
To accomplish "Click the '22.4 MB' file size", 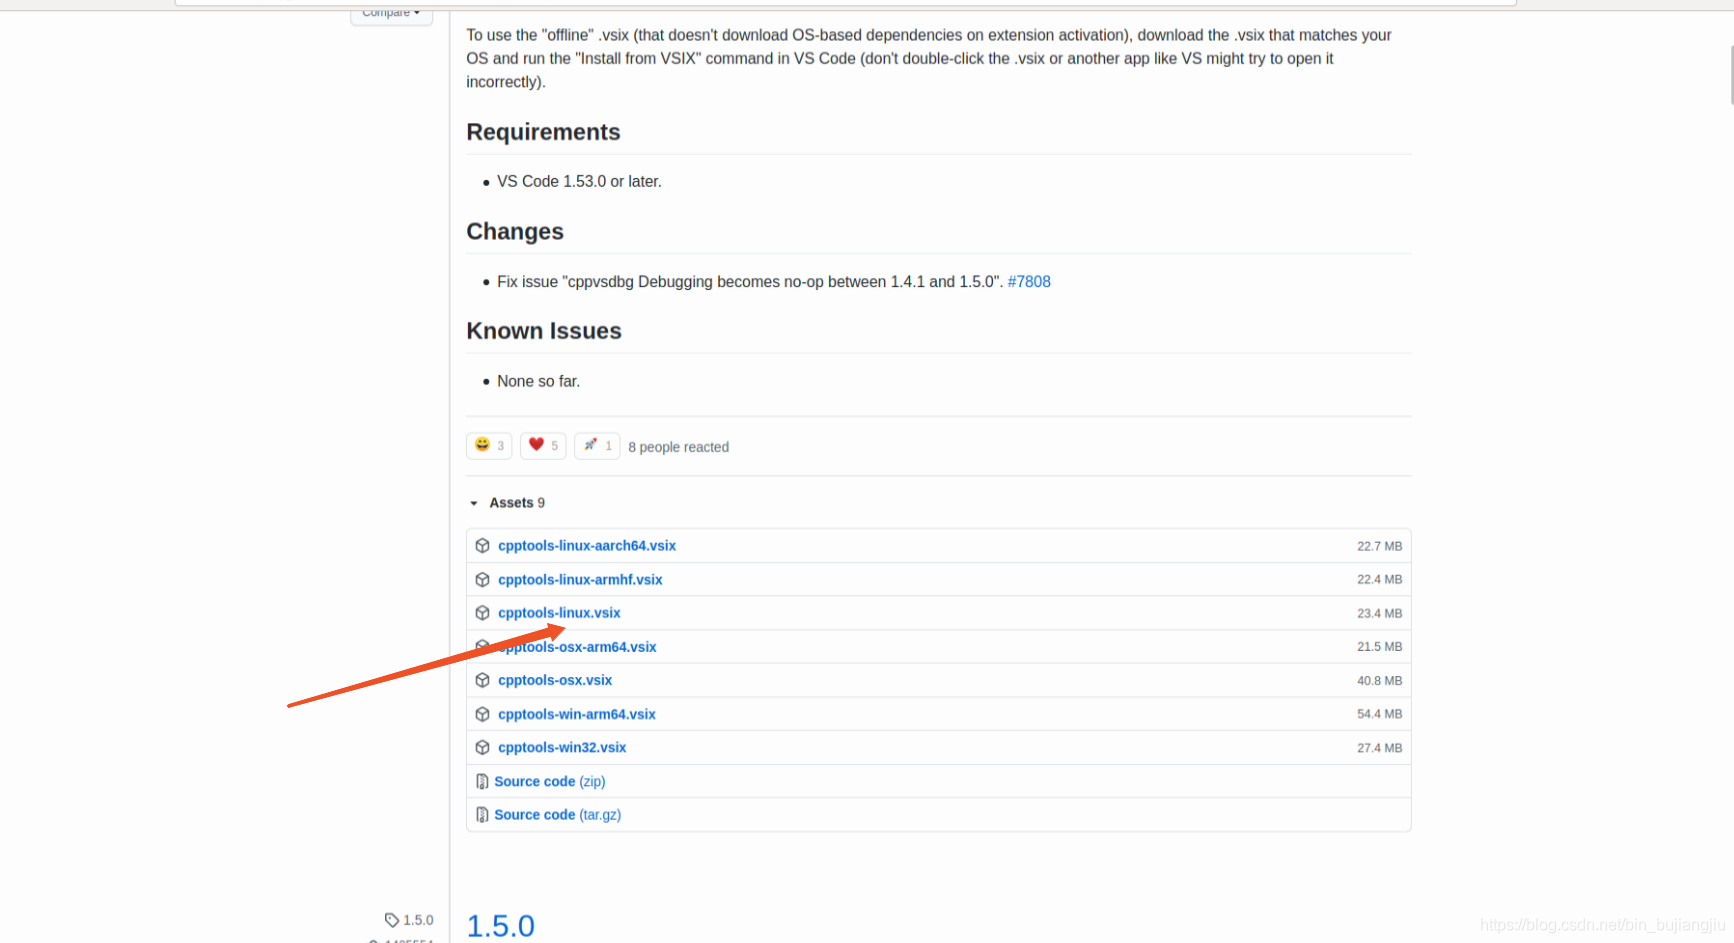I will [1379, 580].
